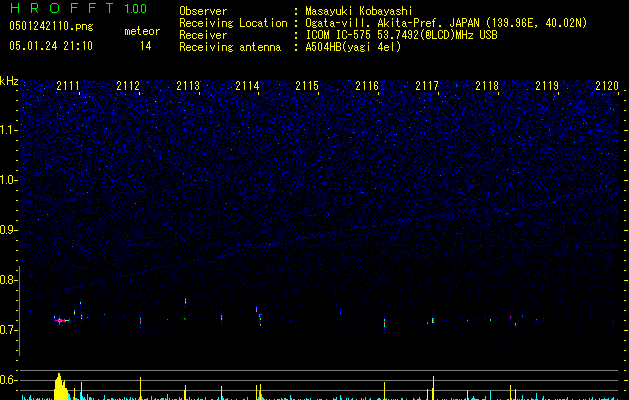Click the 1.1 kHz frequency axis label
The width and height of the screenshot is (629, 400).
click(x=8, y=130)
